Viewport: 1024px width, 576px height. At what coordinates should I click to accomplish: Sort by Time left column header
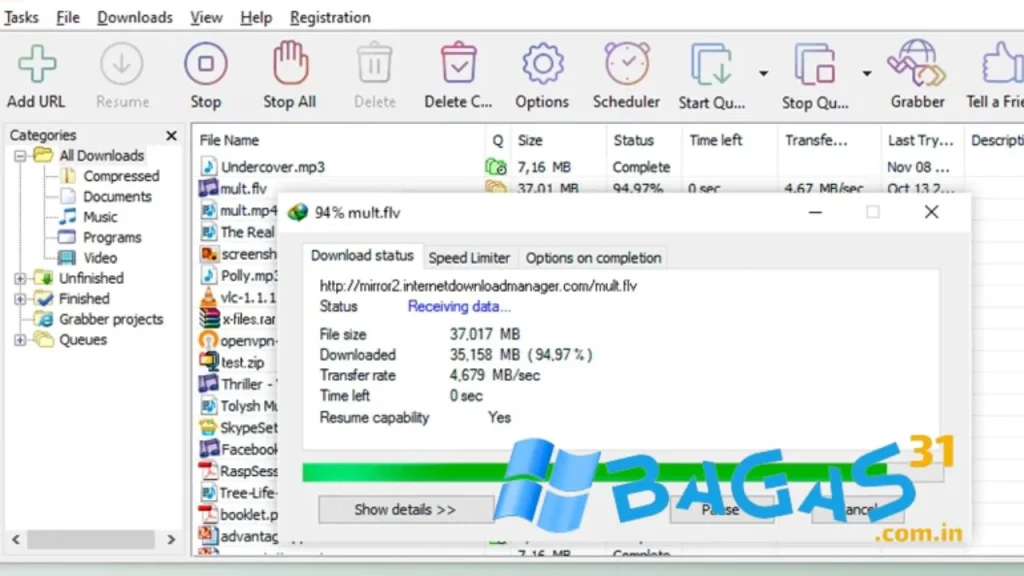point(716,140)
